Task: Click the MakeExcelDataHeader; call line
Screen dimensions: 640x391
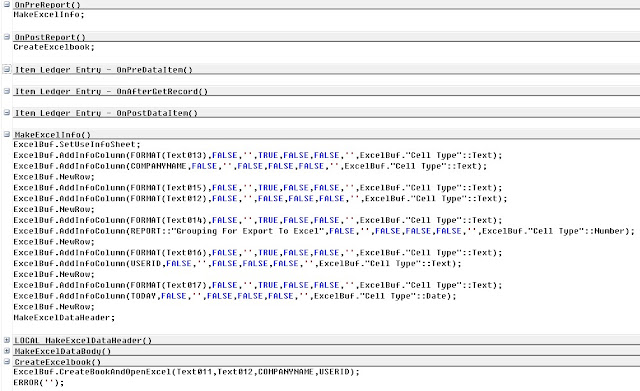Action: pyautogui.click(x=64, y=318)
